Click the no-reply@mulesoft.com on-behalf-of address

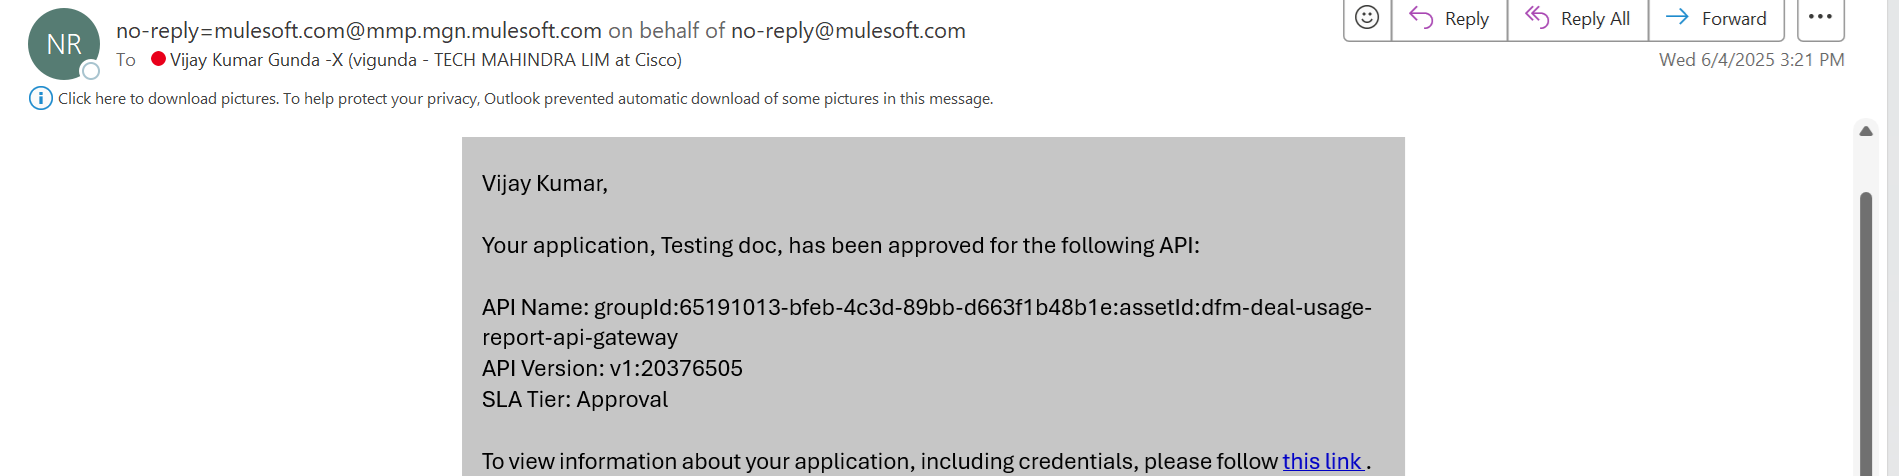click(x=848, y=31)
